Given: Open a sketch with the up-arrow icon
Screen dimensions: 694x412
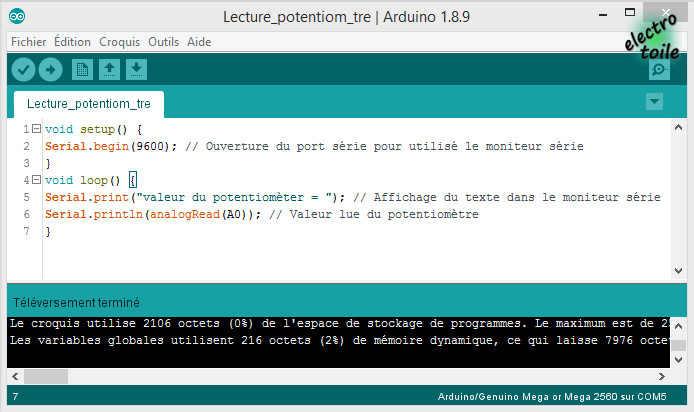Looking at the screenshot, I should [x=109, y=69].
